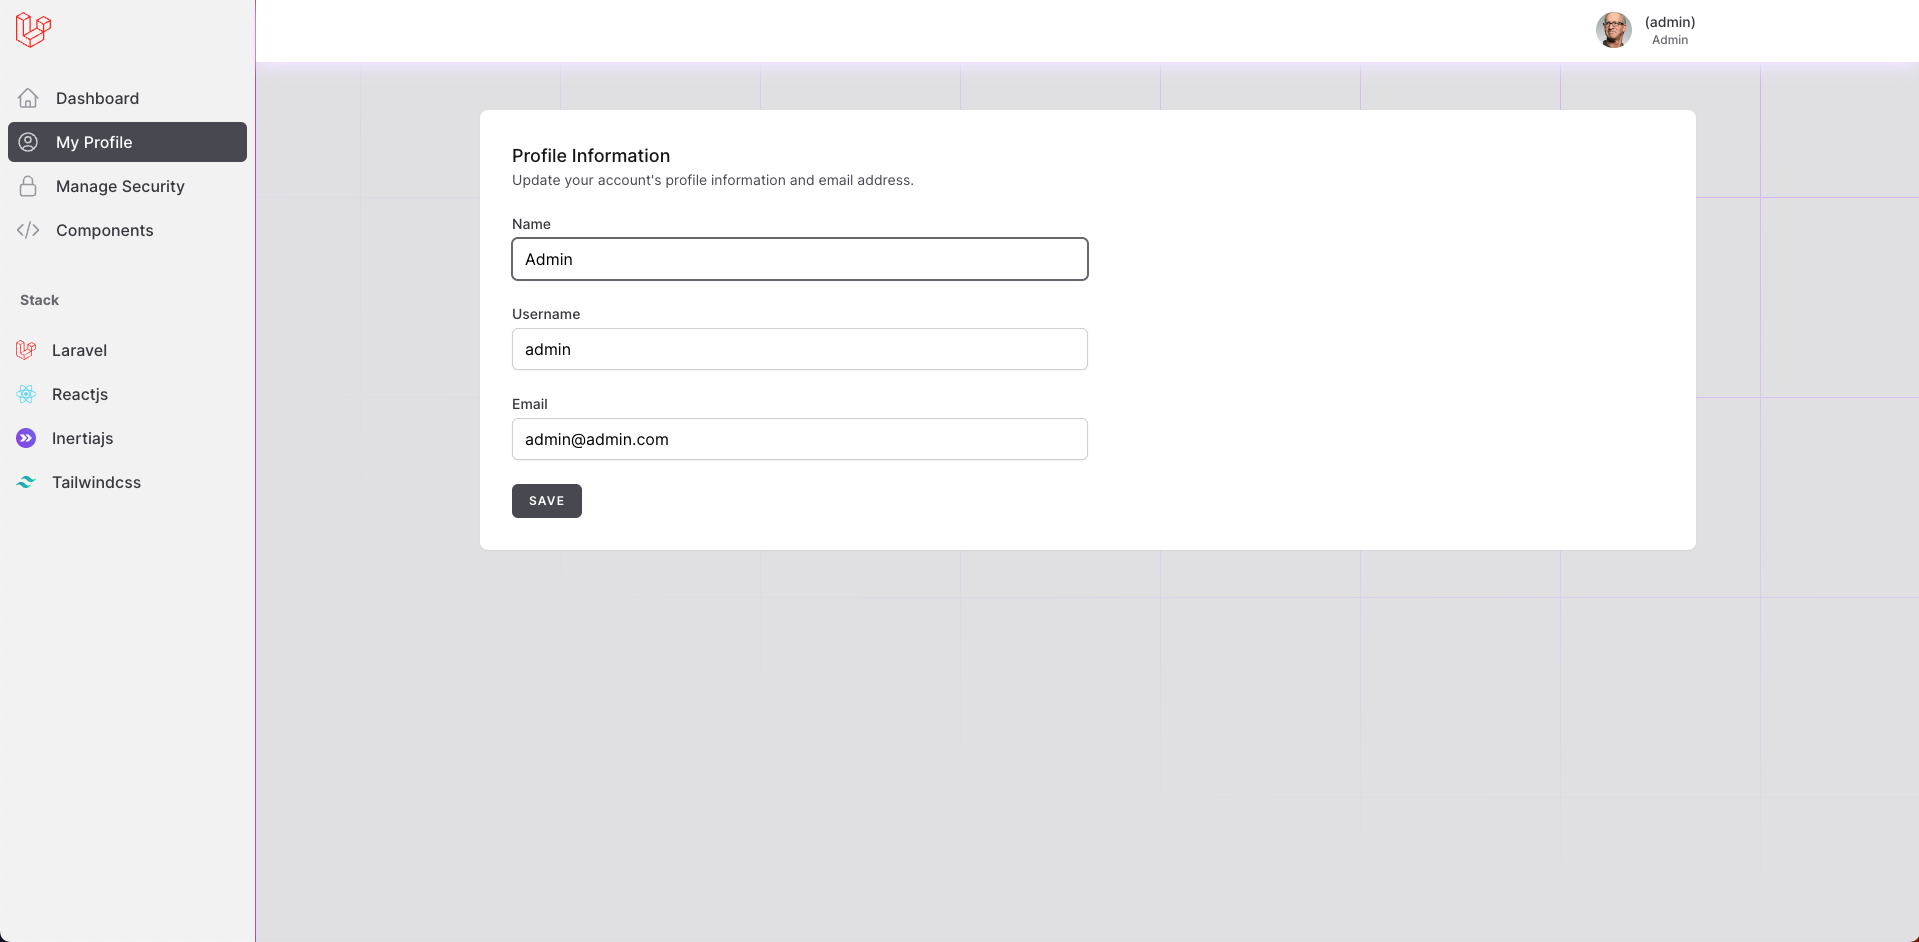The image size is (1919, 942).
Task: Select My Profile in sidebar
Action: [94, 142]
